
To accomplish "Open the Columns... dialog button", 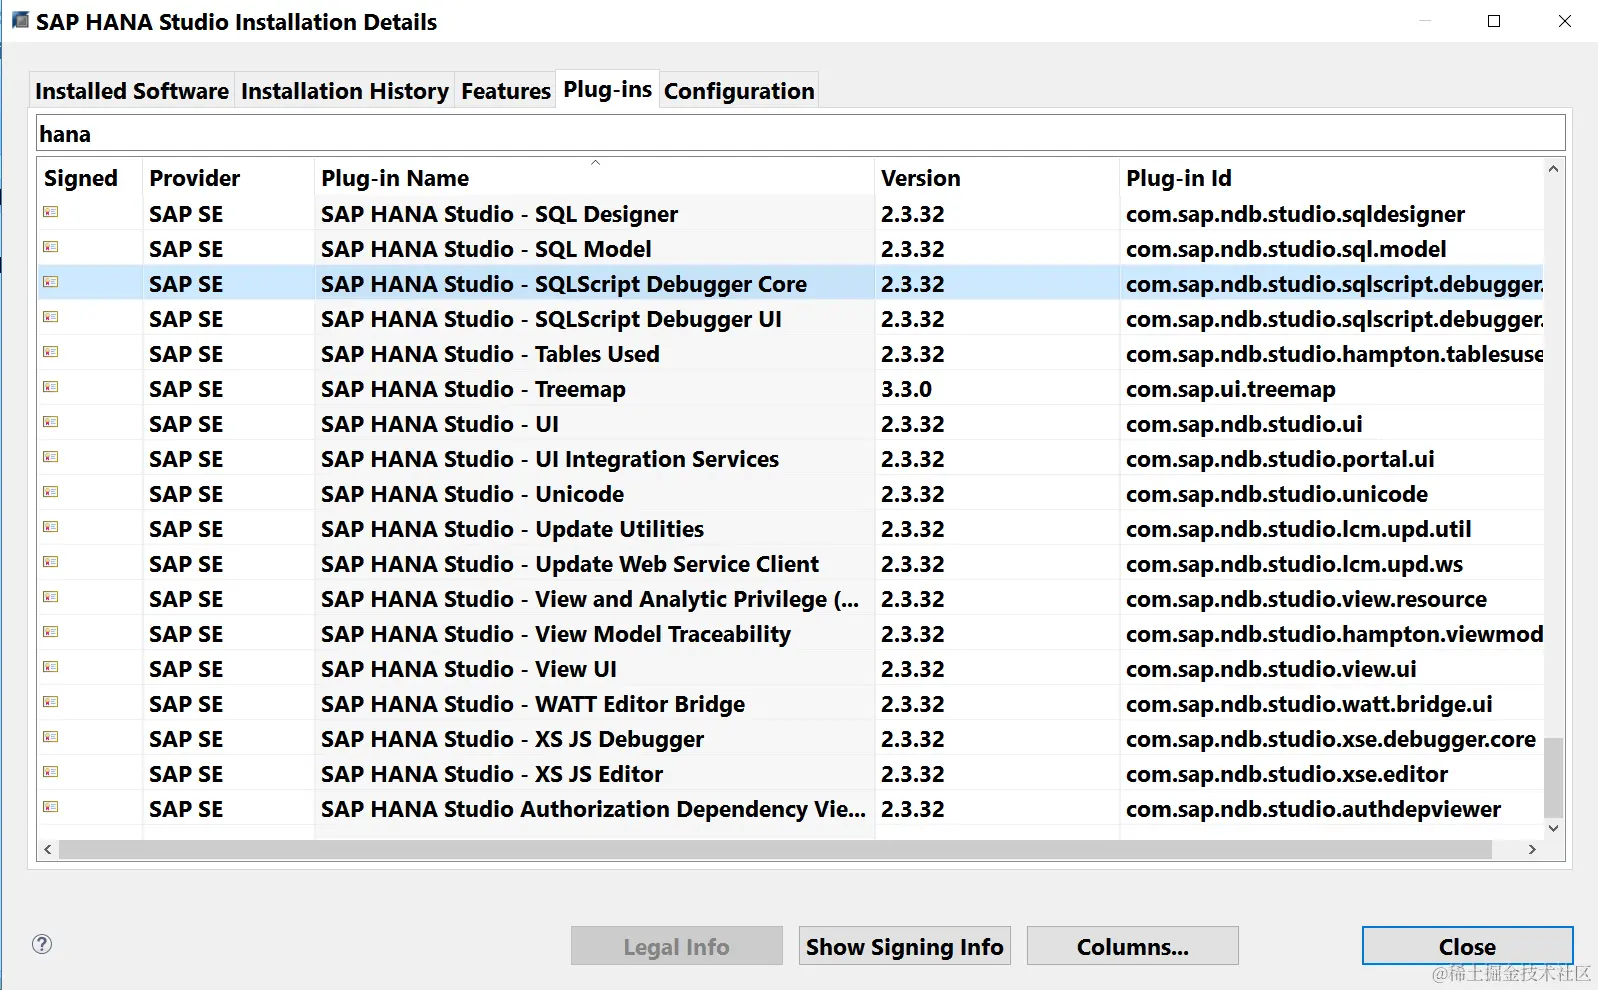I will (1133, 946).
